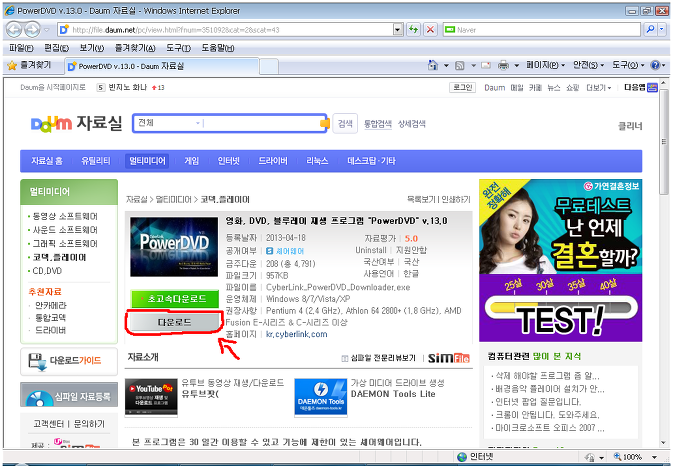The image size is (673, 466).
Task: Click the Refresh page icon
Action: click(x=413, y=30)
